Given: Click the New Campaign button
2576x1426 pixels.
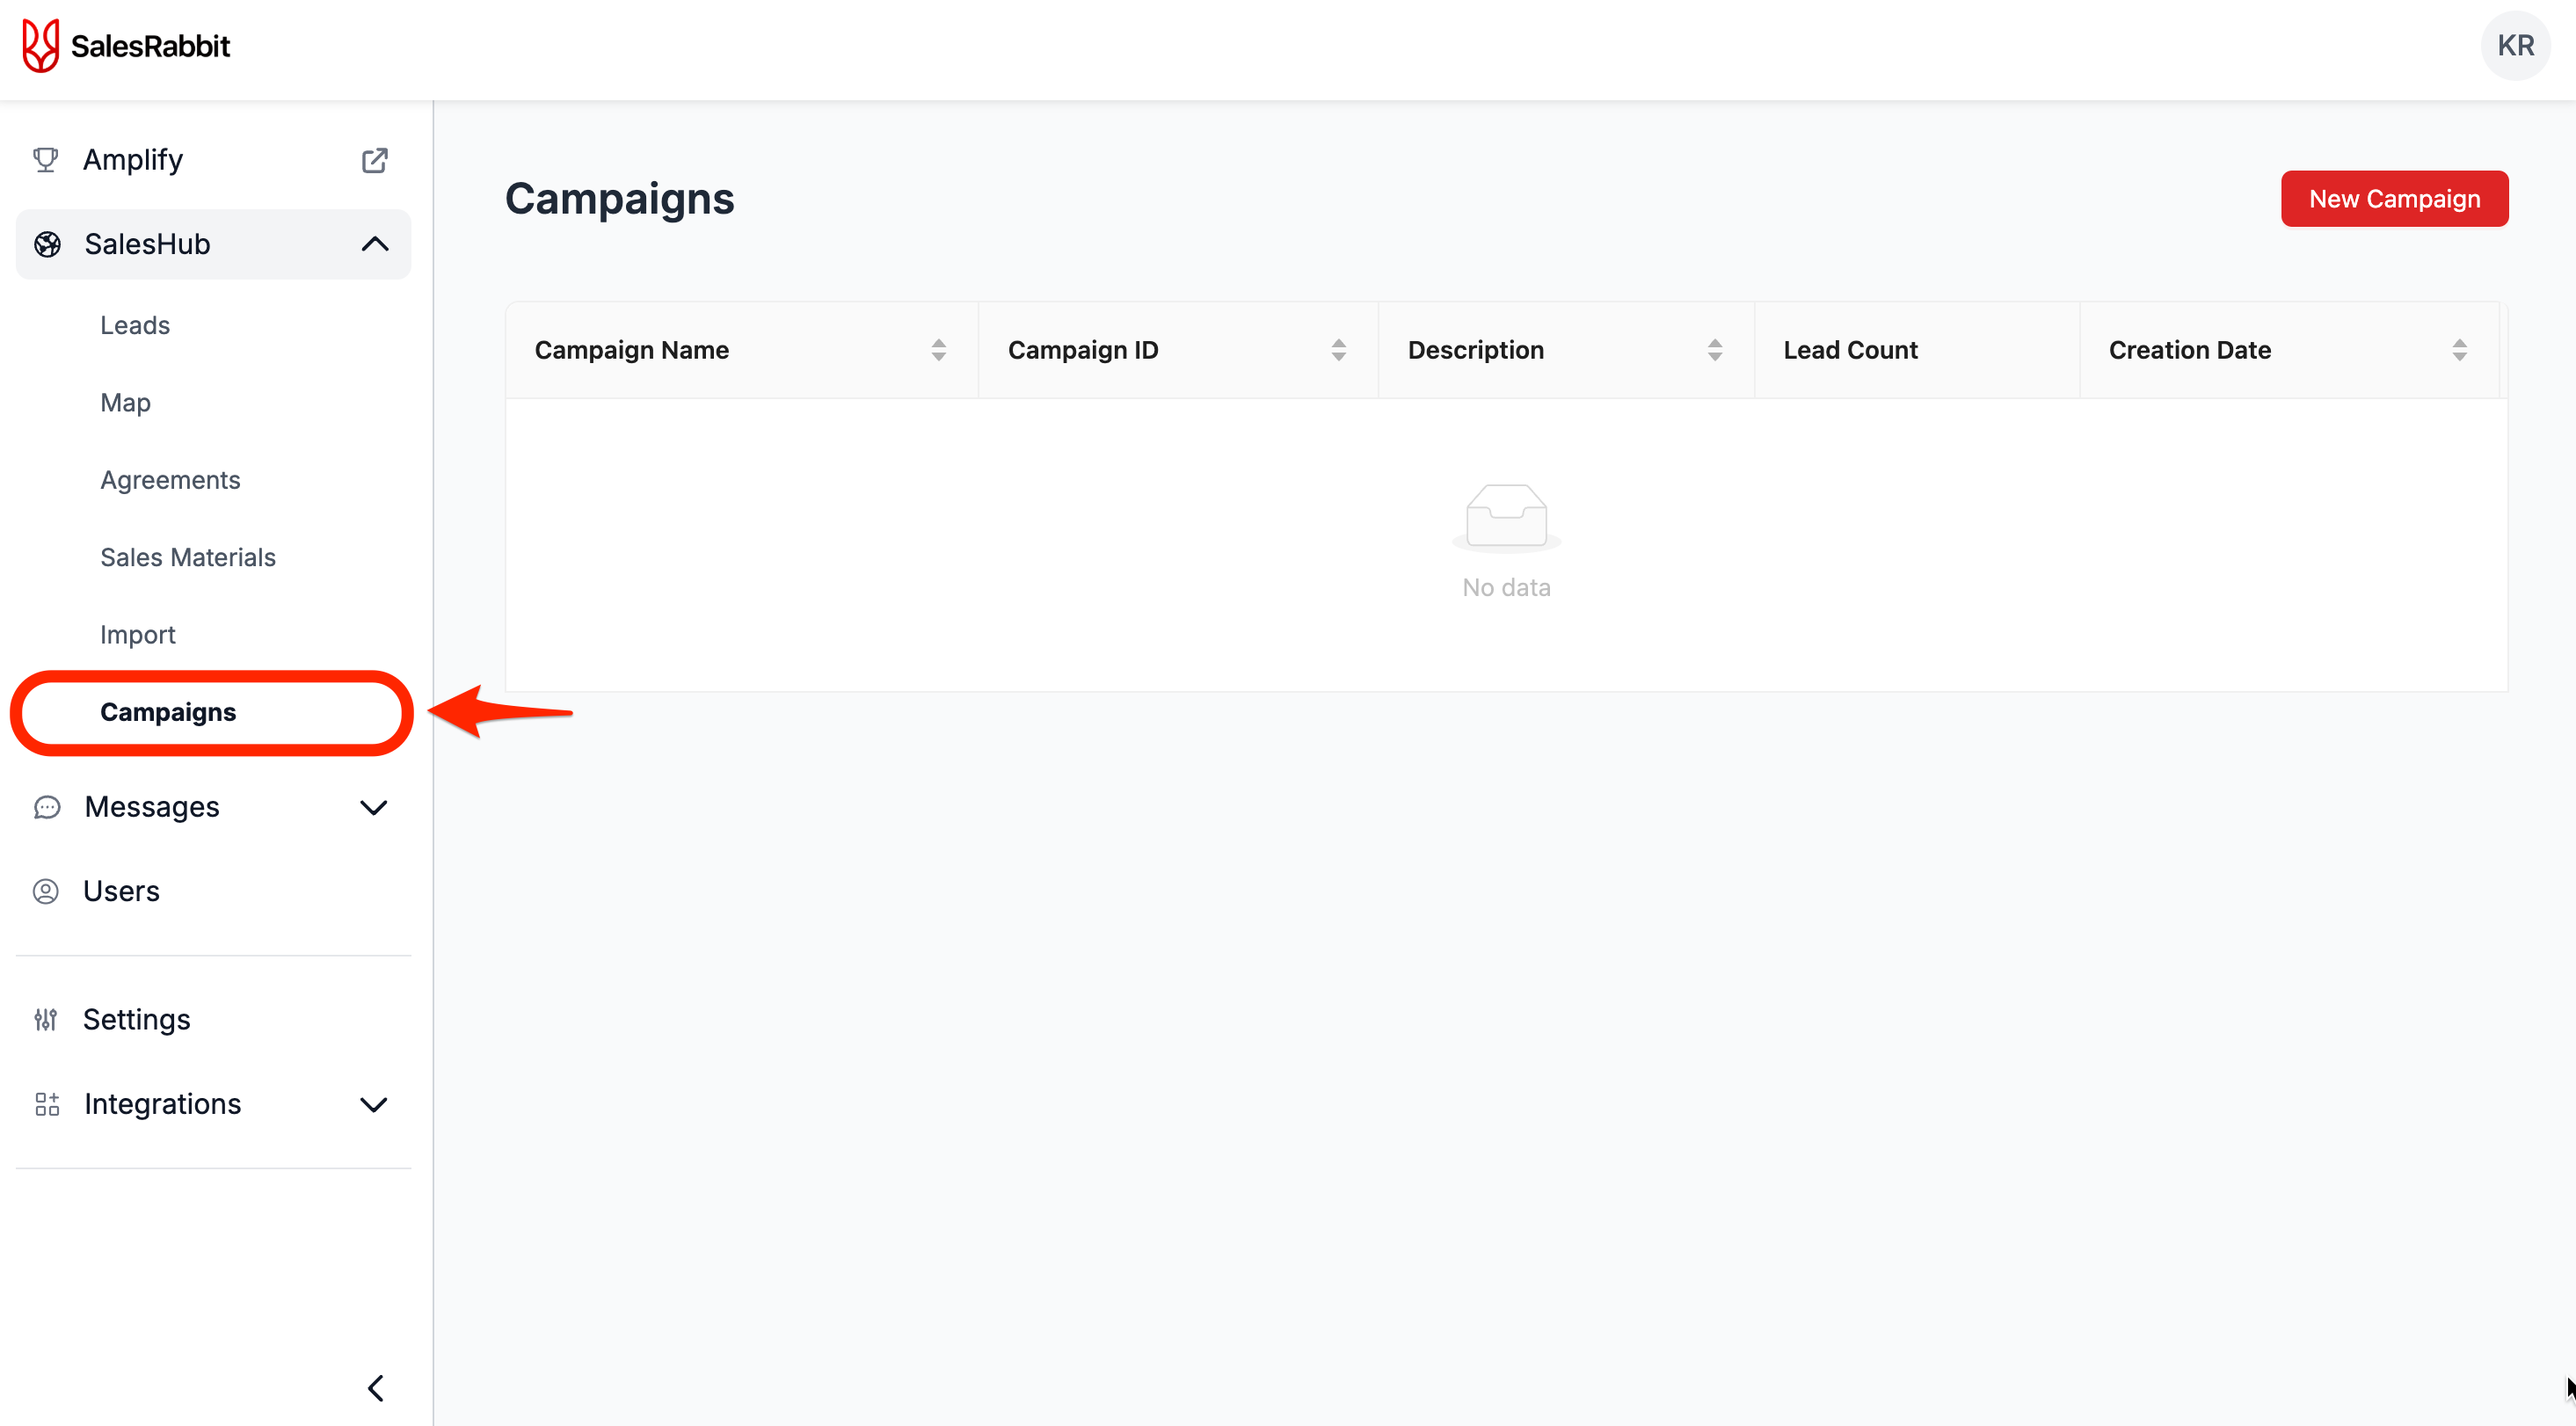Looking at the screenshot, I should tap(2394, 199).
